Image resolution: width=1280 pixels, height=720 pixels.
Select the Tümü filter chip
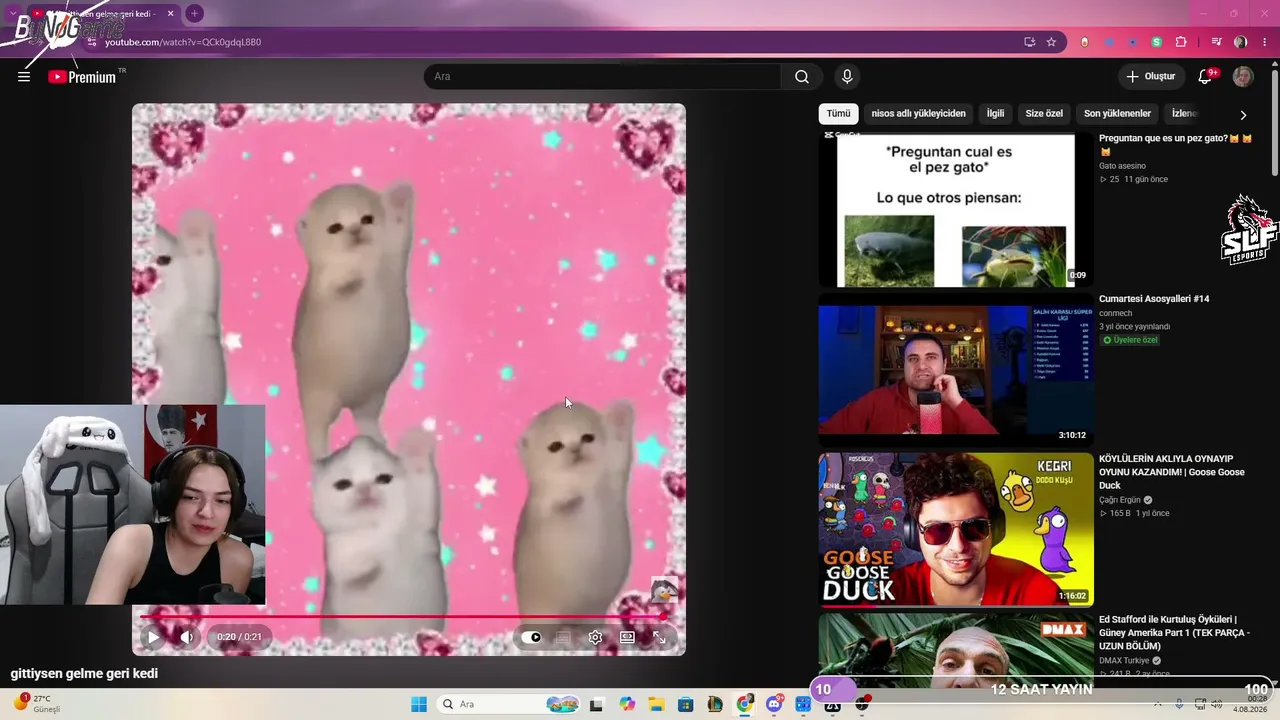838,114
